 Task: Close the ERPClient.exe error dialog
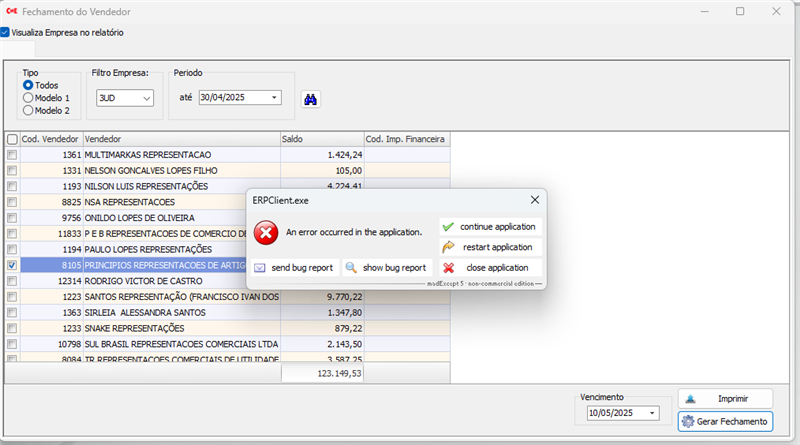(x=535, y=200)
